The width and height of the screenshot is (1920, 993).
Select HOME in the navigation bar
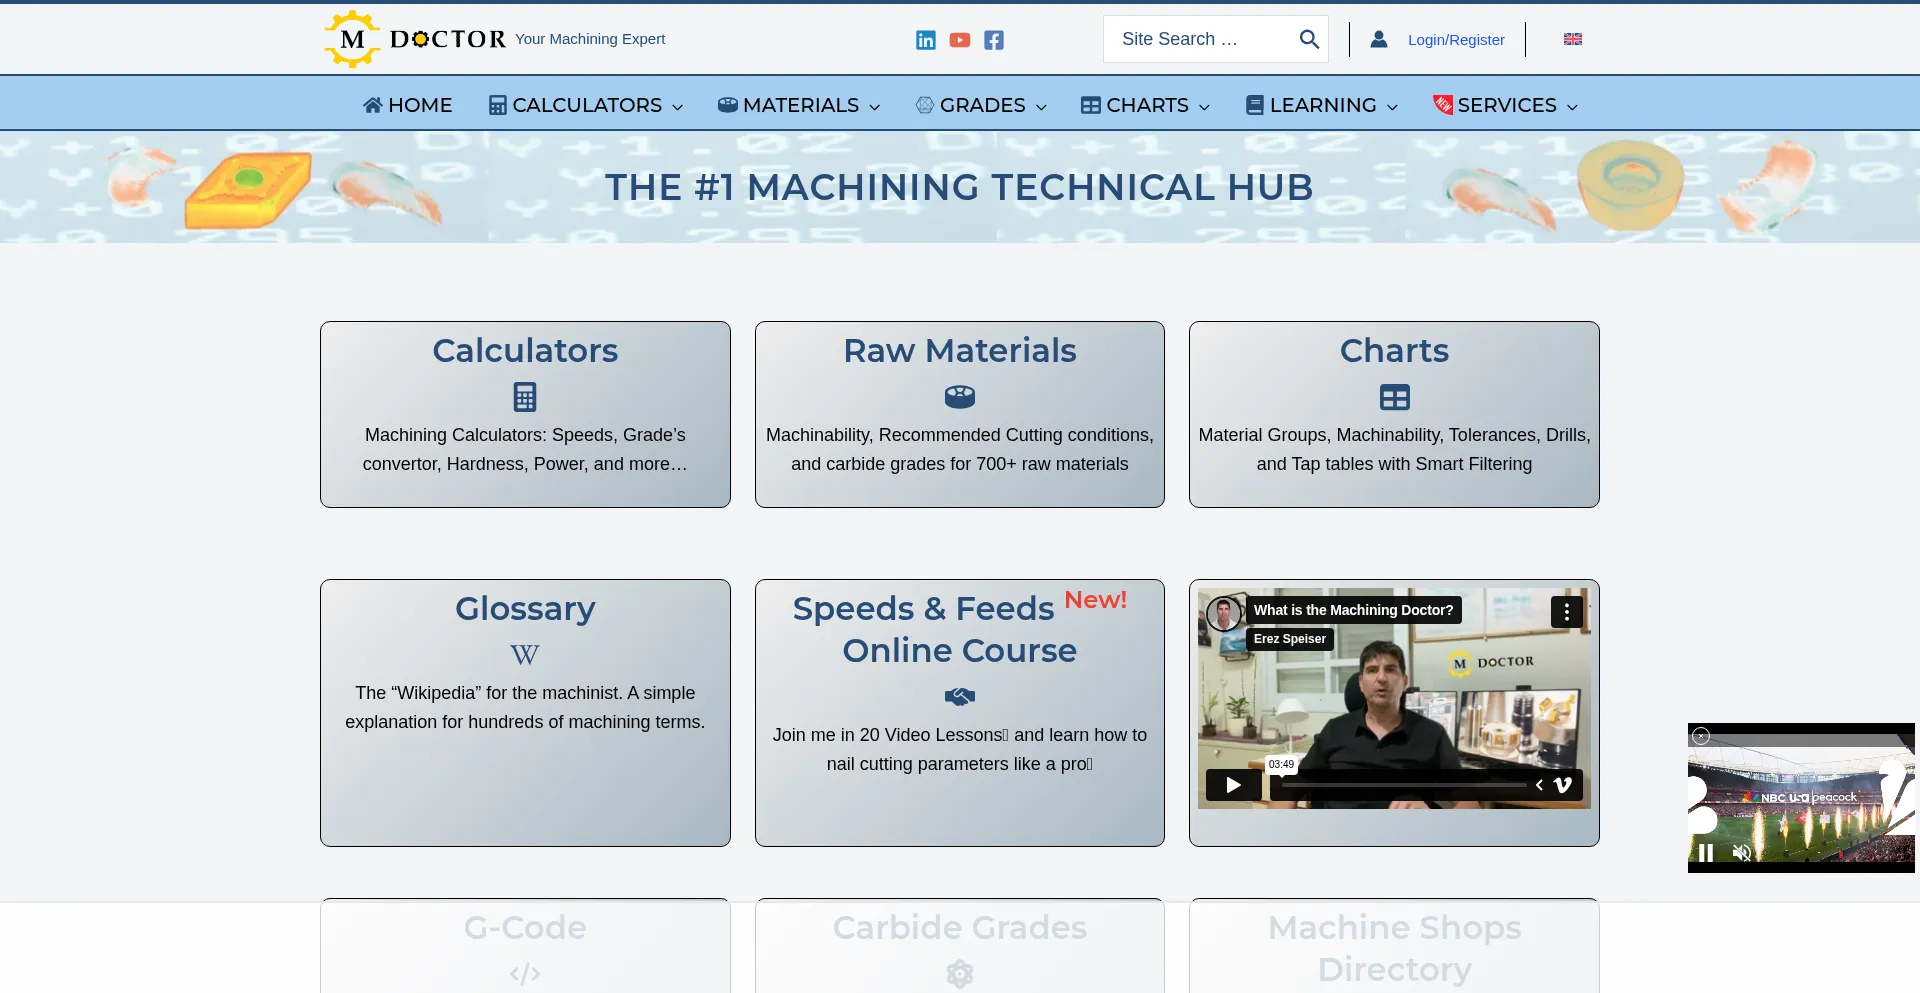pyautogui.click(x=407, y=105)
